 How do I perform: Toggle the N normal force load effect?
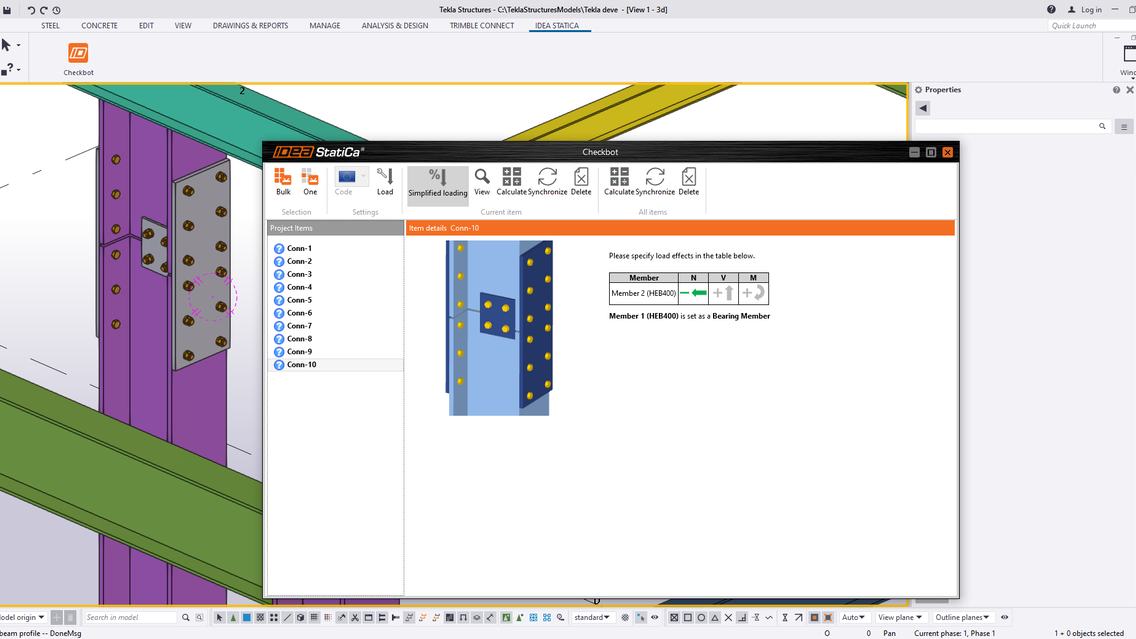click(693, 293)
